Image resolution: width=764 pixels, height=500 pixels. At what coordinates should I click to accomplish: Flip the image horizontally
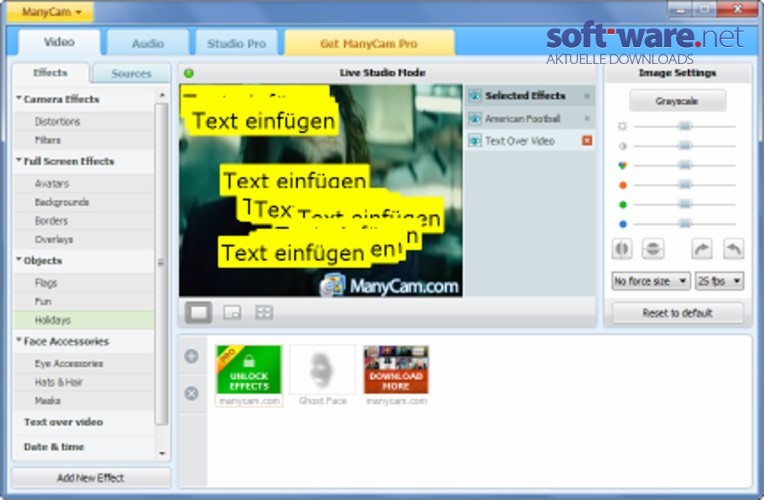(x=622, y=249)
